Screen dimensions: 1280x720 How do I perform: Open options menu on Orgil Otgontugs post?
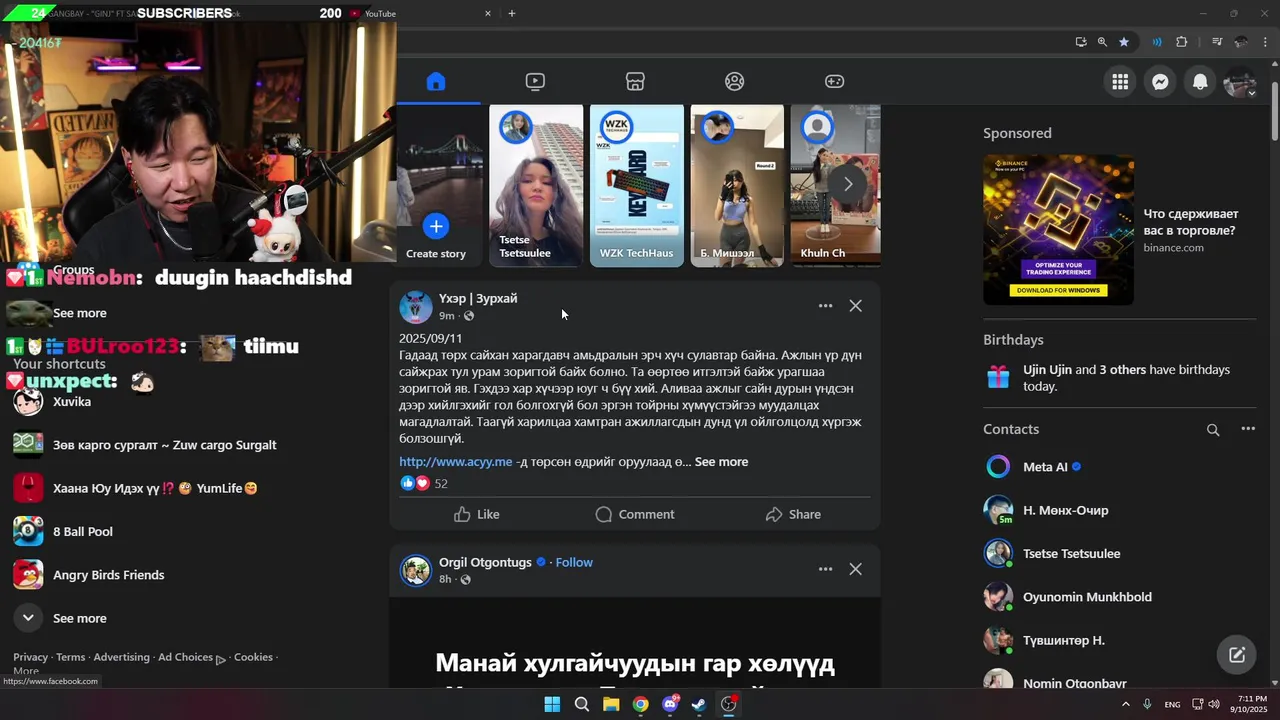pyautogui.click(x=825, y=569)
